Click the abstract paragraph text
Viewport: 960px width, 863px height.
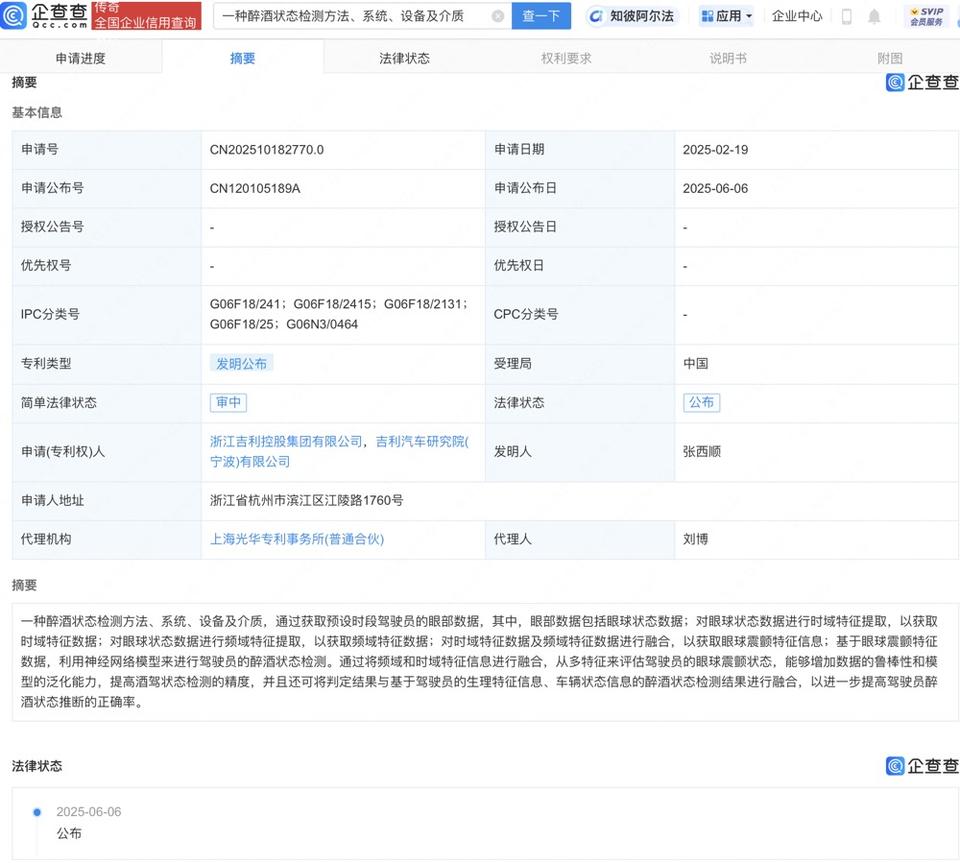(x=479, y=662)
